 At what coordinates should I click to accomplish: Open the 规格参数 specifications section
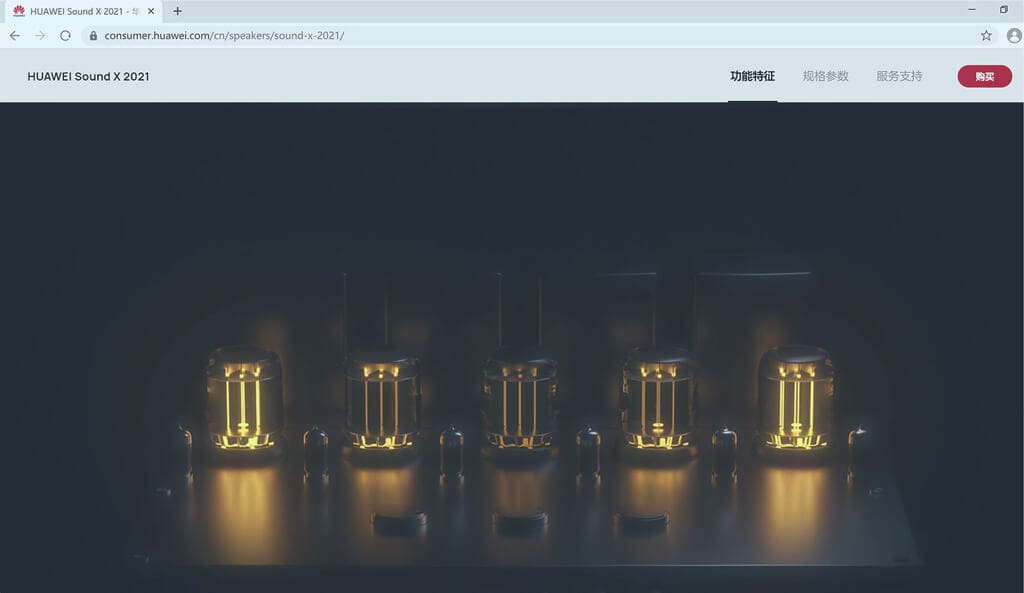(x=825, y=76)
